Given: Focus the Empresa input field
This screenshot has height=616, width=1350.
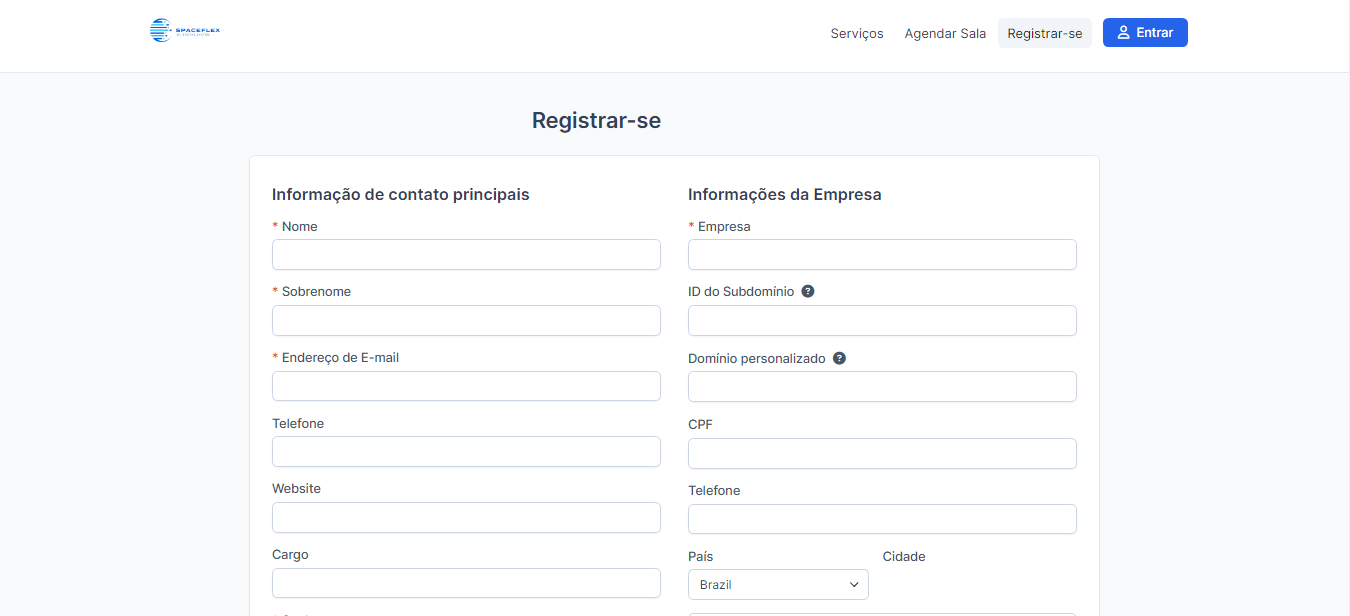Looking at the screenshot, I should point(882,255).
